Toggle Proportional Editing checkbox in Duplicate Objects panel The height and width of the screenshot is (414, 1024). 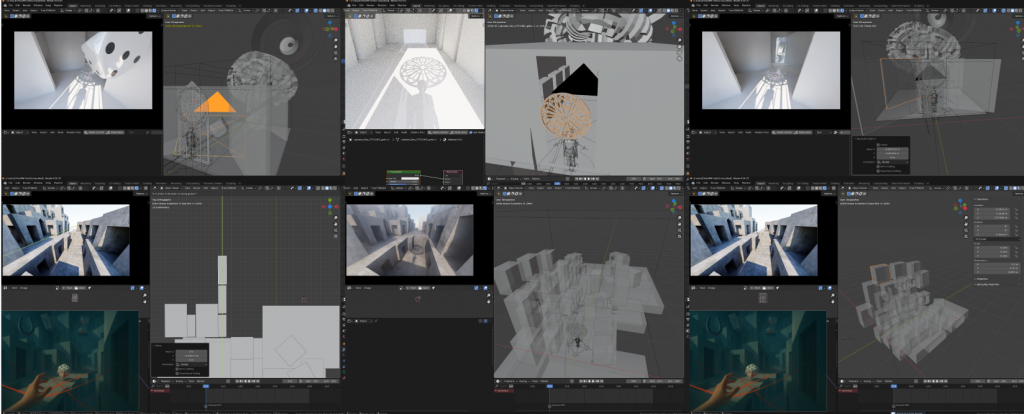[878, 170]
